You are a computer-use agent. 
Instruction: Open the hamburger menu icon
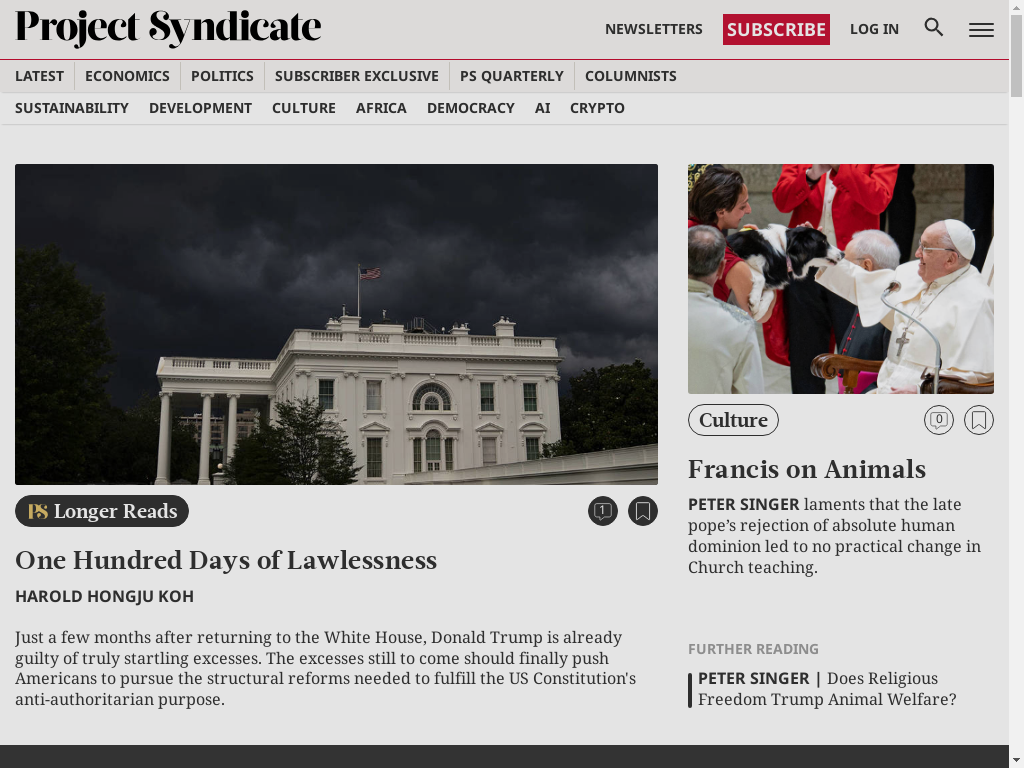point(981,29)
